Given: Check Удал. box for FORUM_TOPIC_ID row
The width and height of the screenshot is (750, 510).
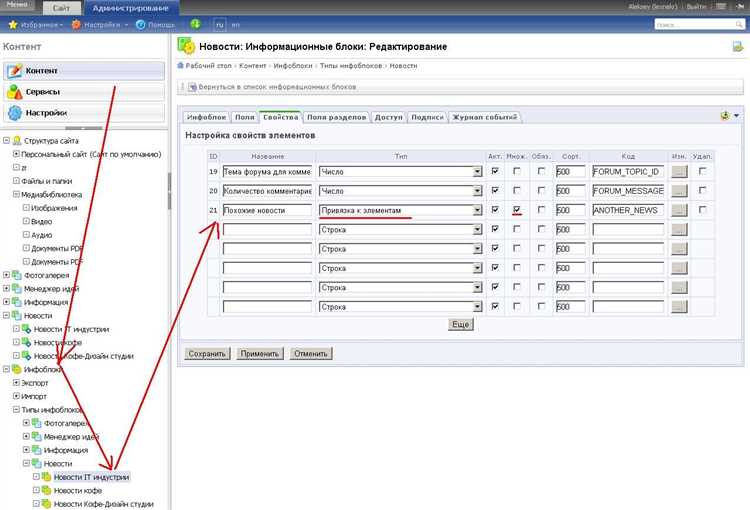Looking at the screenshot, I should tap(702, 171).
